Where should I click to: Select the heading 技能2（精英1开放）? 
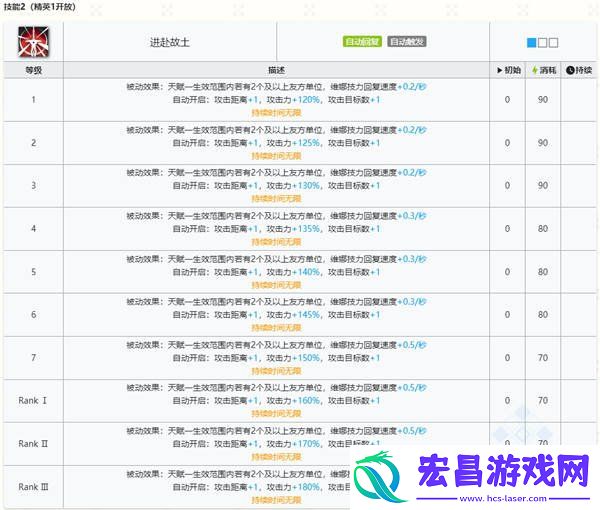point(39,7)
